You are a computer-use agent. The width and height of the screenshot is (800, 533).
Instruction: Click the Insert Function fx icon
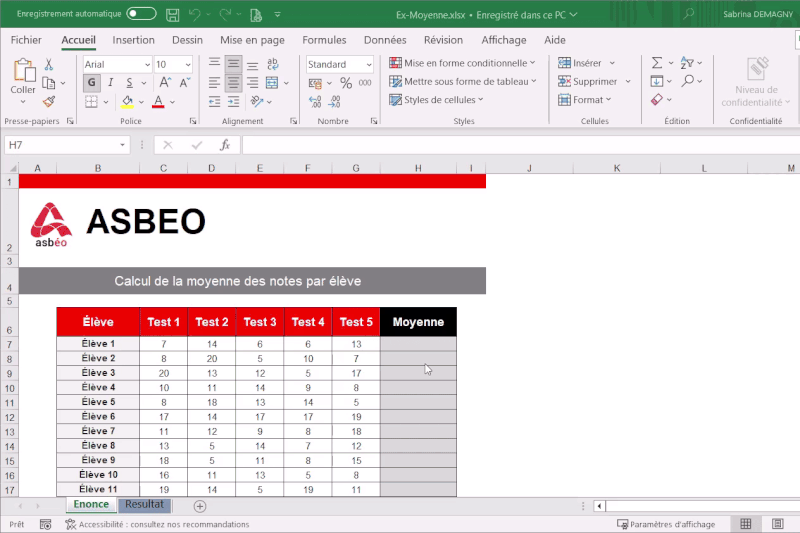tap(225, 145)
